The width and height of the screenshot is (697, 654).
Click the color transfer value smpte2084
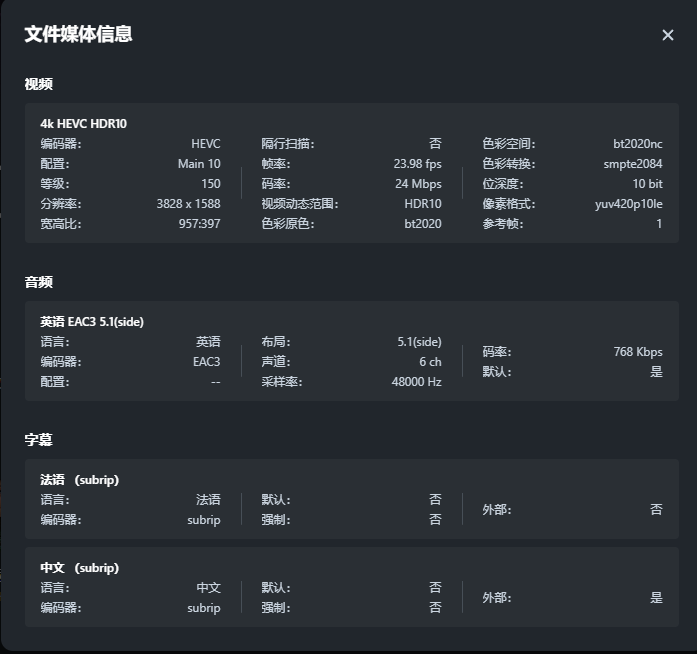[x=632, y=164]
